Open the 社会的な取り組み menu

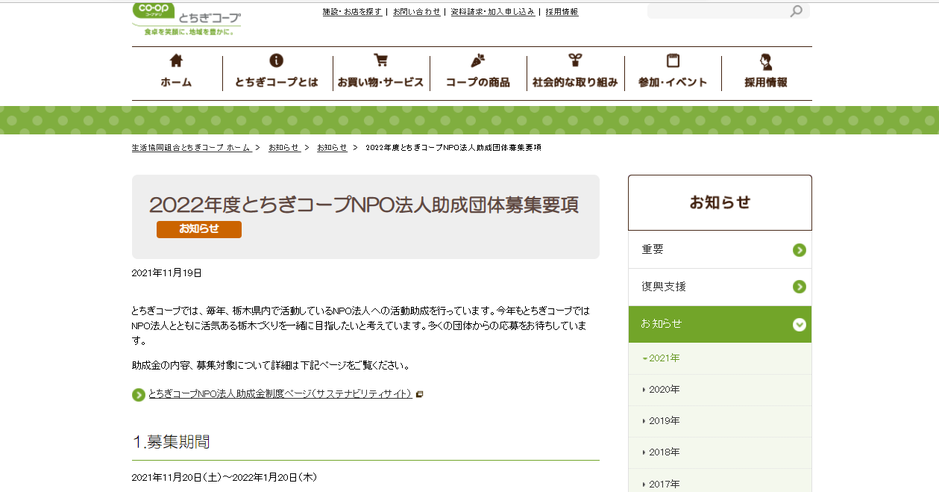pyautogui.click(x=575, y=82)
